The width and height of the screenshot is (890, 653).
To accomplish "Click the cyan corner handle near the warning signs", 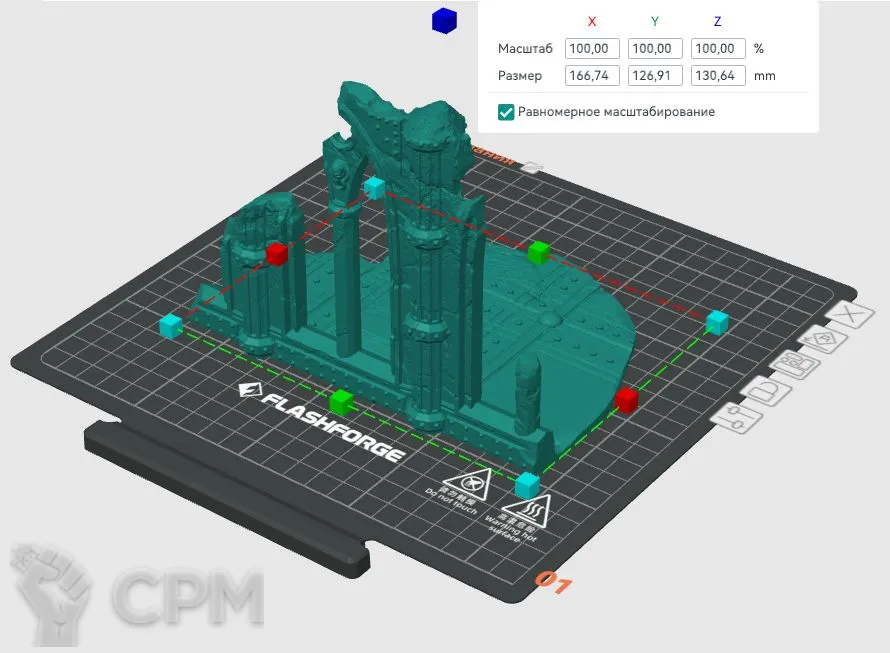I will [527, 484].
